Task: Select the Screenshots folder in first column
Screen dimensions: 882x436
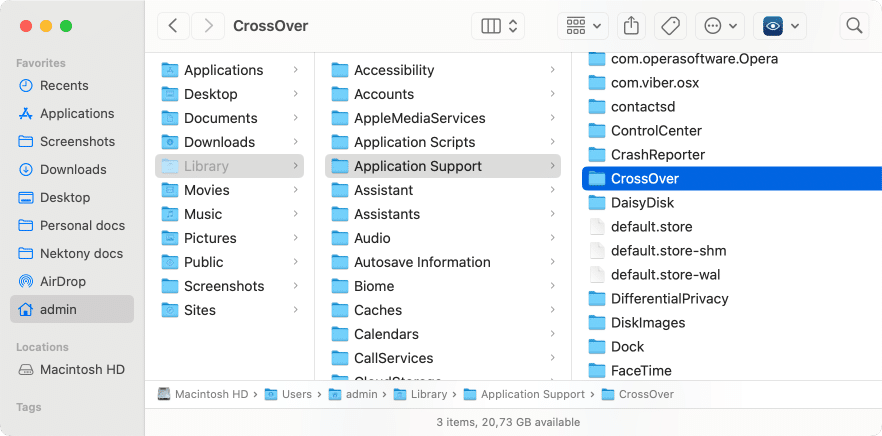Action: [x=230, y=286]
